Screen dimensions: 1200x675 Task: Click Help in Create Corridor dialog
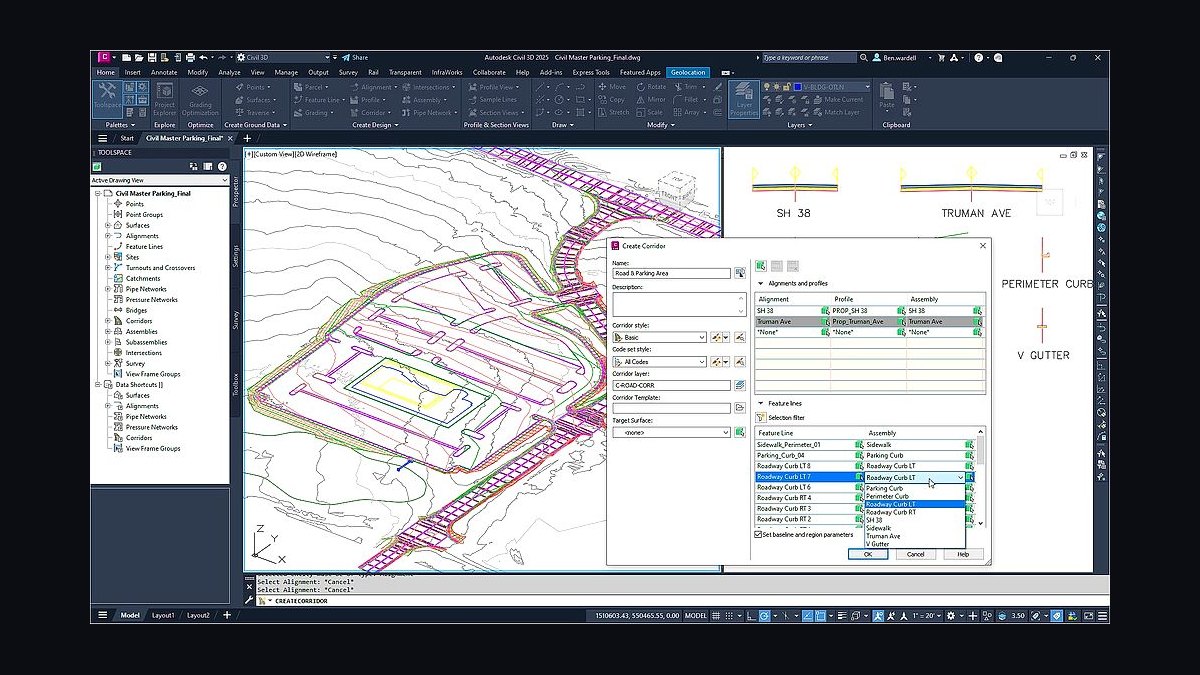click(963, 554)
